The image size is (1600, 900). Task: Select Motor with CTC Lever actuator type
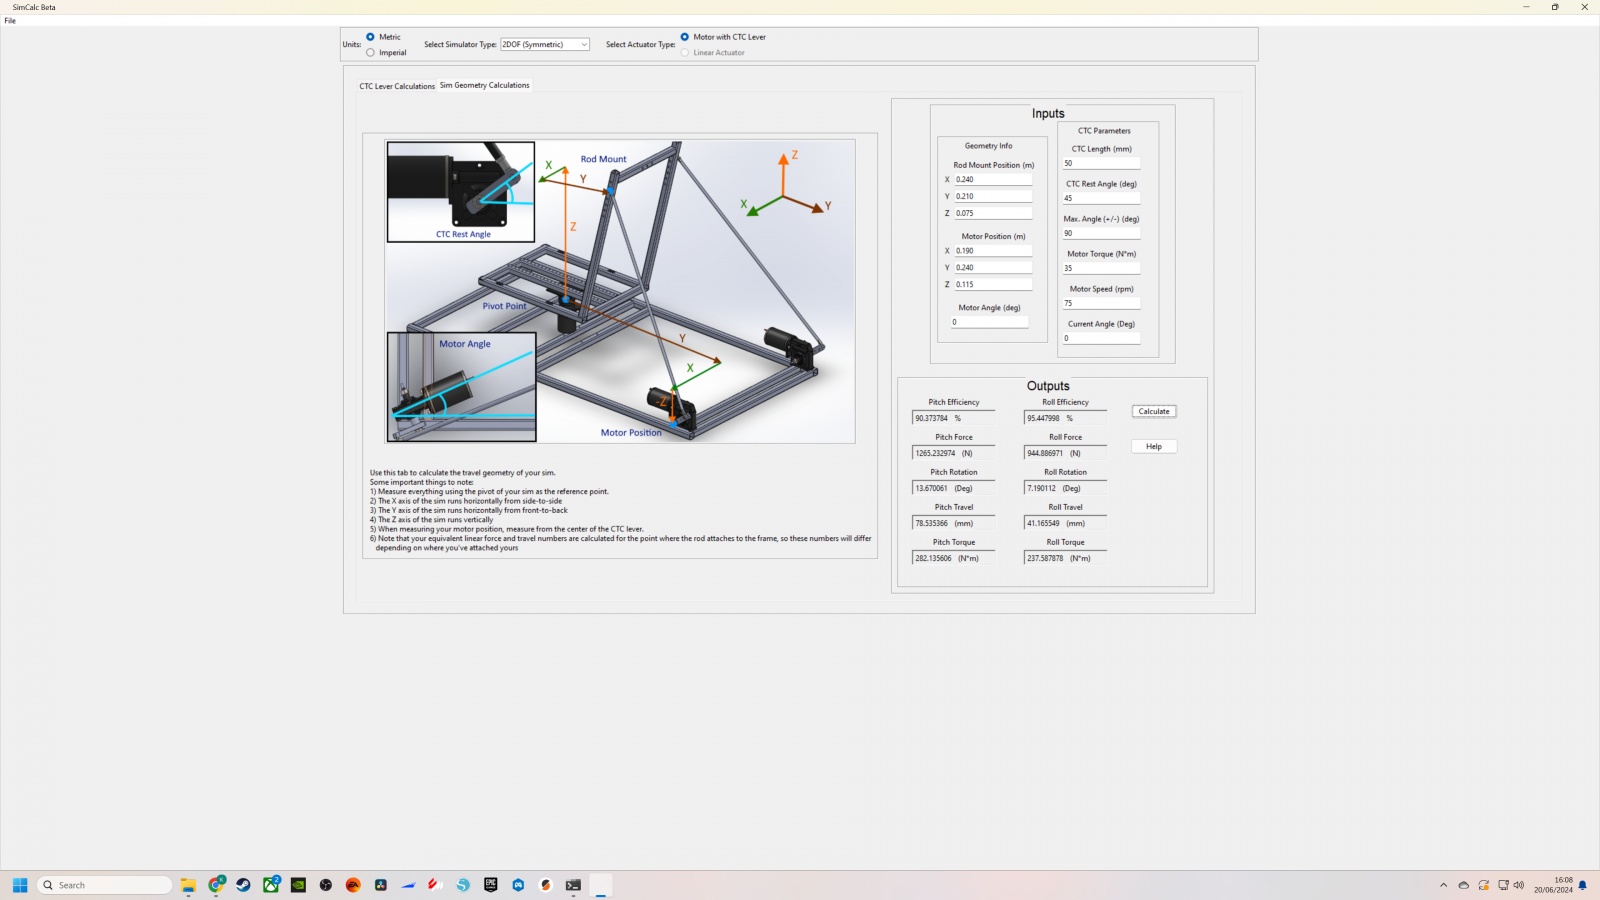685,37
